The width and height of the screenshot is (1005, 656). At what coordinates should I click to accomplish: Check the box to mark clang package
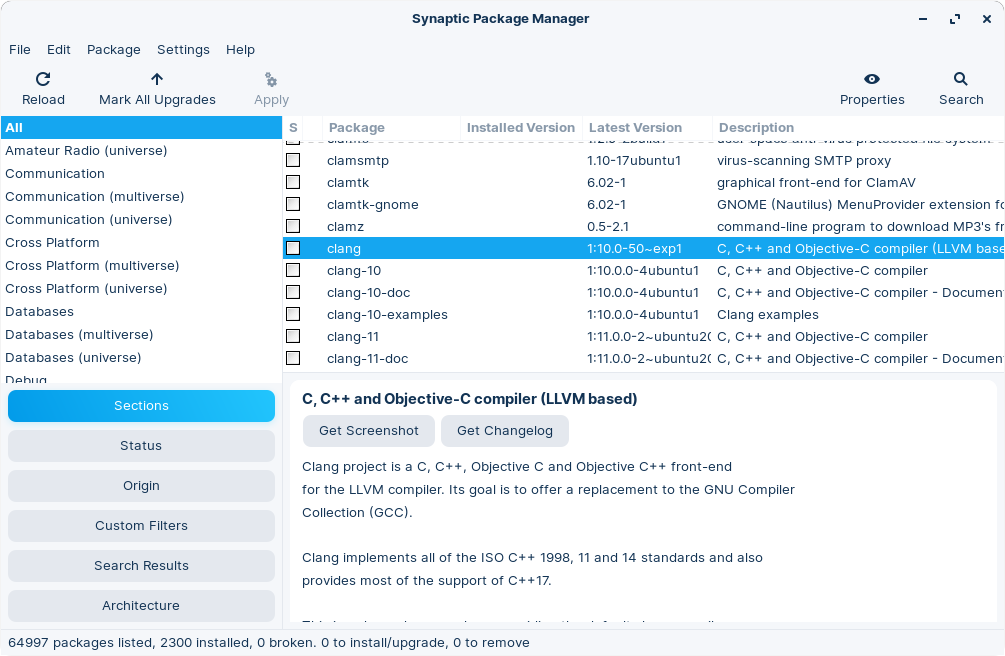pos(293,248)
